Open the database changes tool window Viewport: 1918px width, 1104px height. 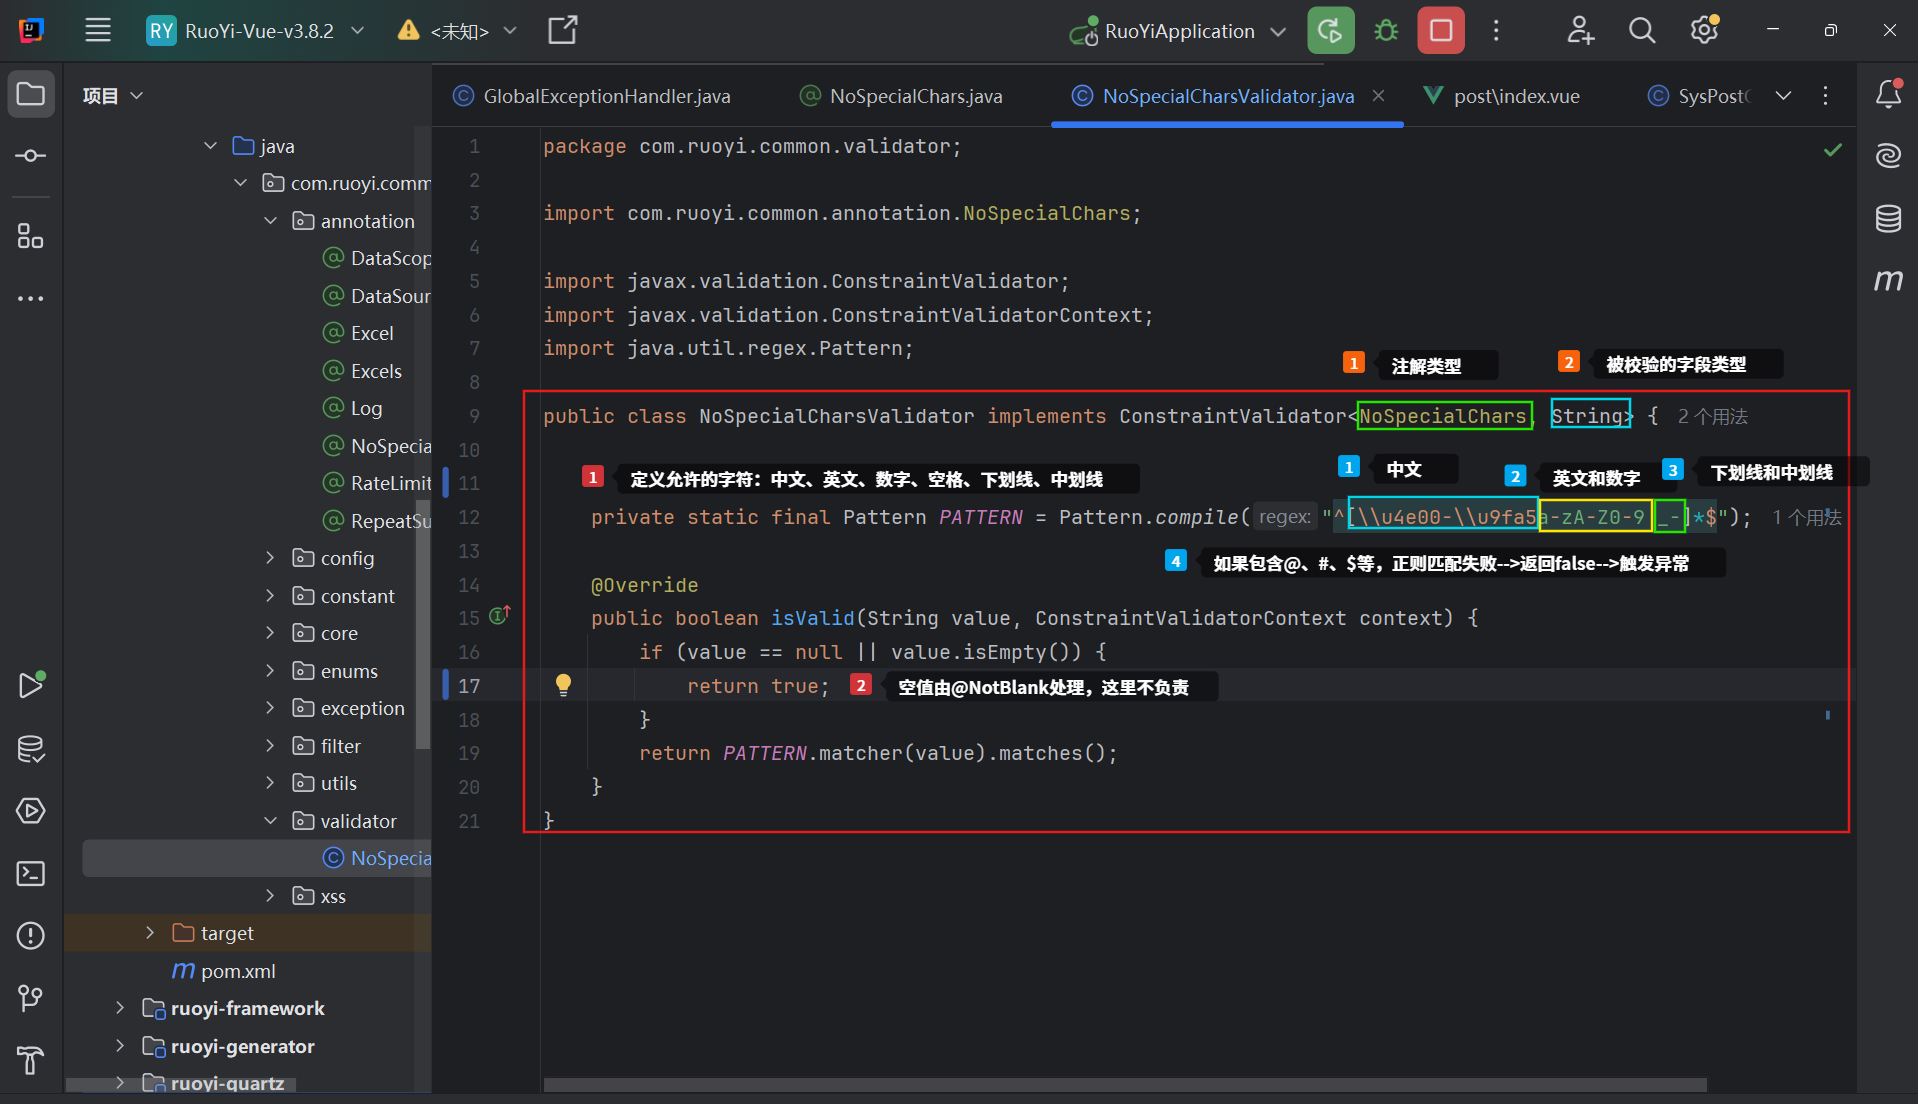31,749
